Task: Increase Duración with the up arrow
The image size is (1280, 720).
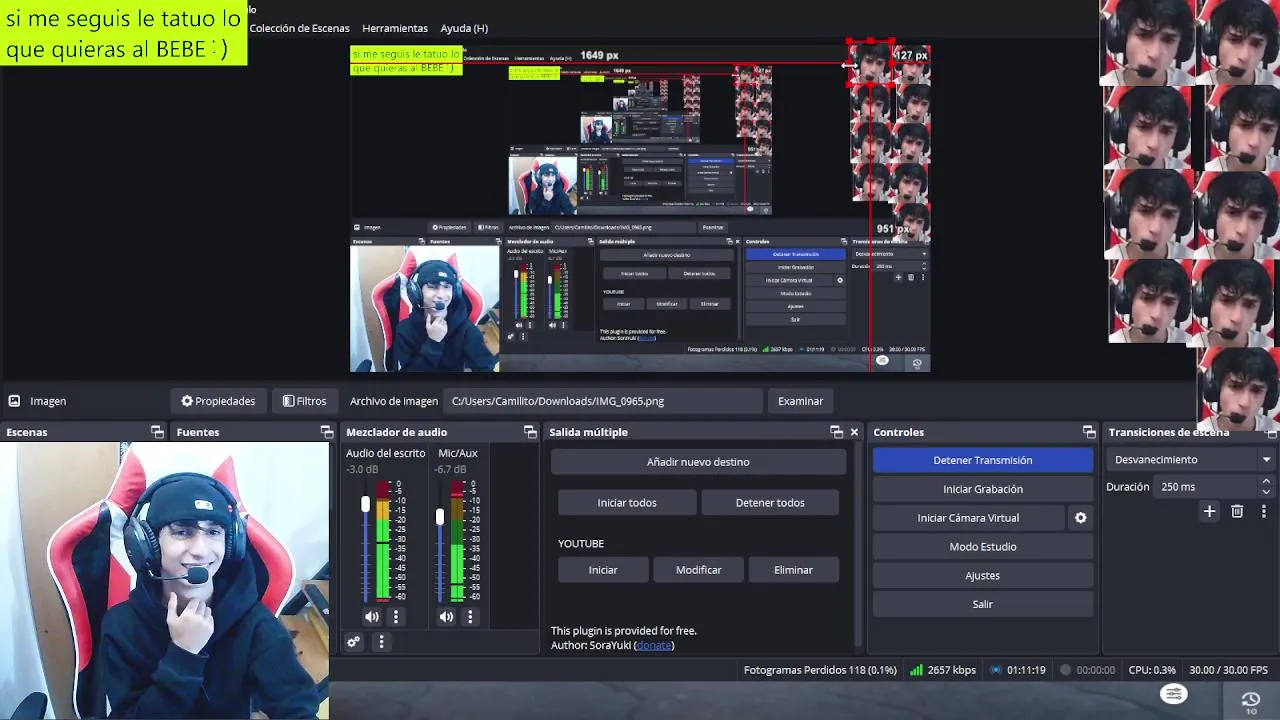Action: tap(1266, 482)
